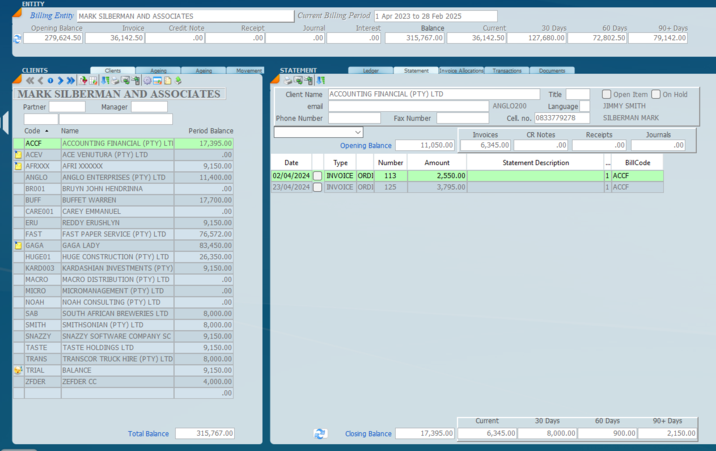Go to last client record arrow
Viewport: 716px width, 451px height.
coord(71,81)
